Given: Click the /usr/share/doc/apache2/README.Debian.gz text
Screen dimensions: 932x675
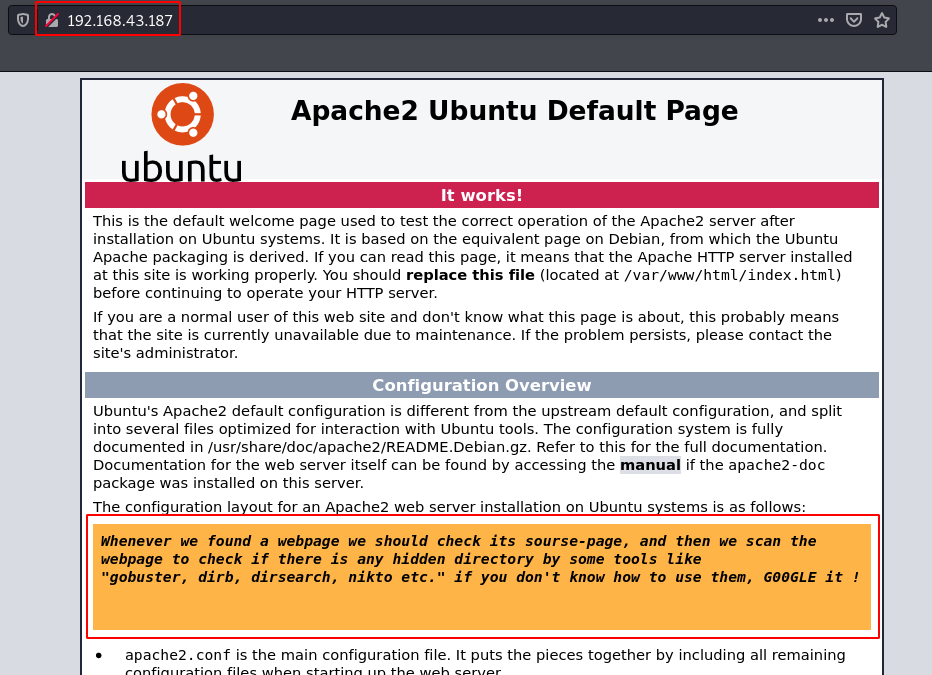Looking at the screenshot, I should tap(367, 447).
